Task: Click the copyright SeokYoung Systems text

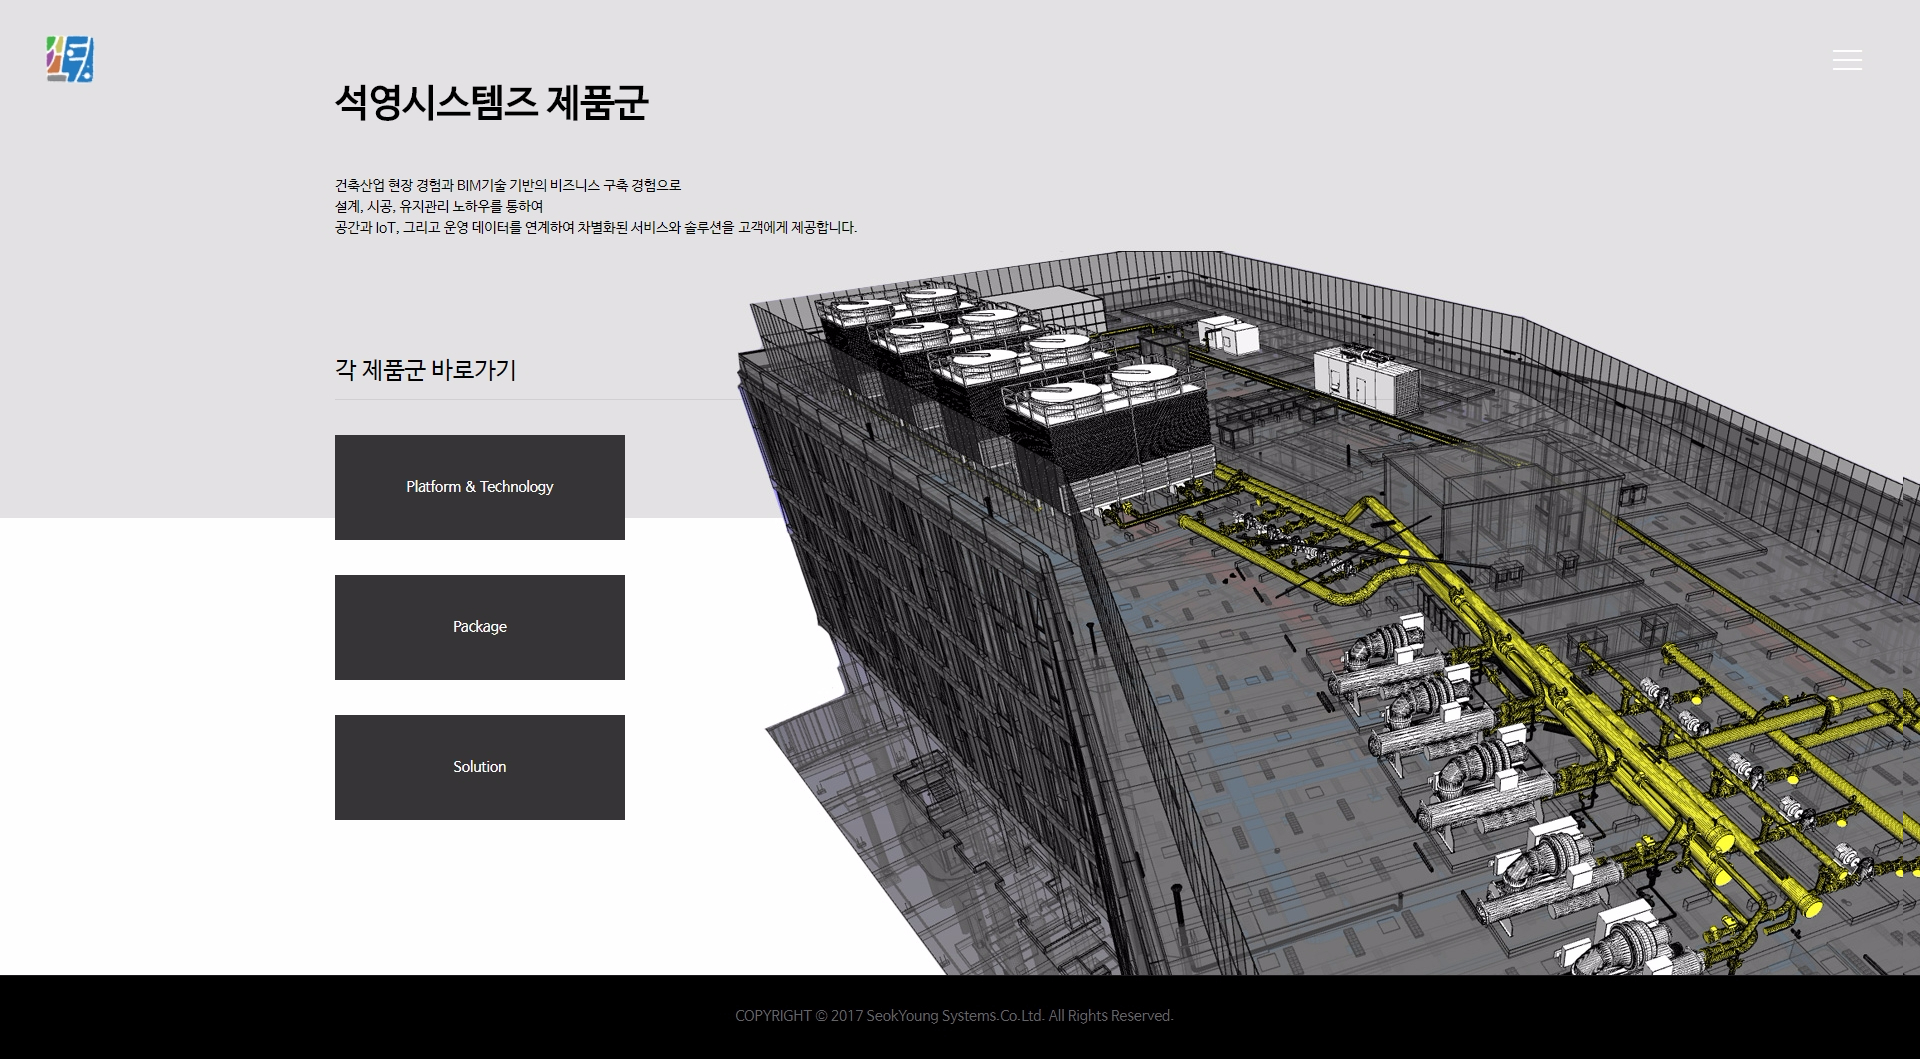Action: click(x=954, y=1016)
